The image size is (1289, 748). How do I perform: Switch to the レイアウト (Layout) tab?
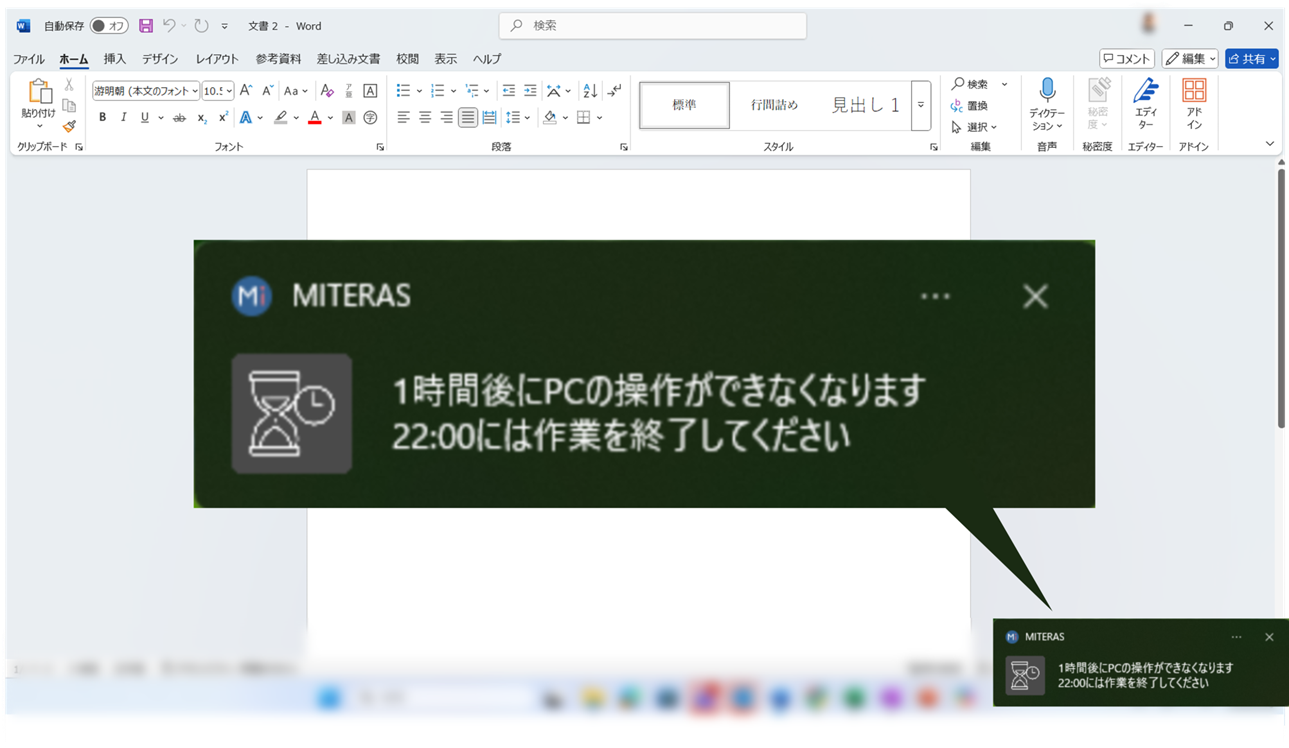coord(217,59)
